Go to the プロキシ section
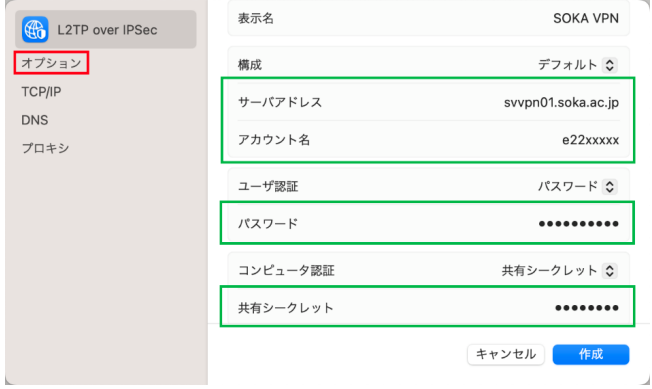652x389 pixels. point(45,148)
